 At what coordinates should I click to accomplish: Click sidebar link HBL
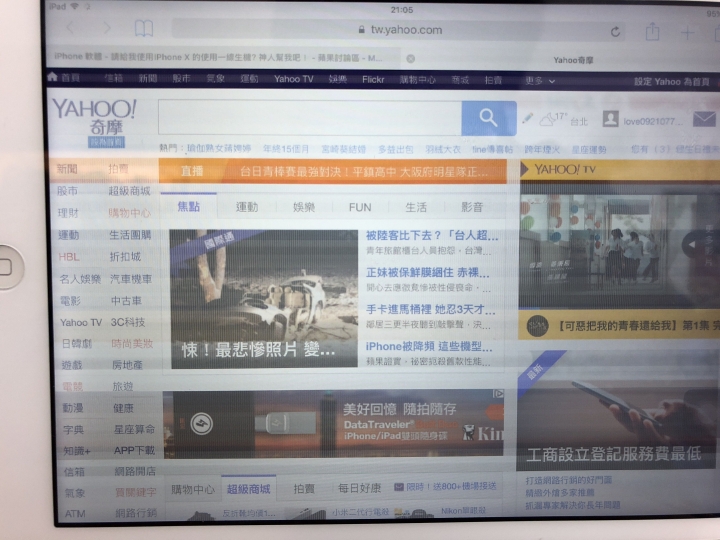pos(69,257)
